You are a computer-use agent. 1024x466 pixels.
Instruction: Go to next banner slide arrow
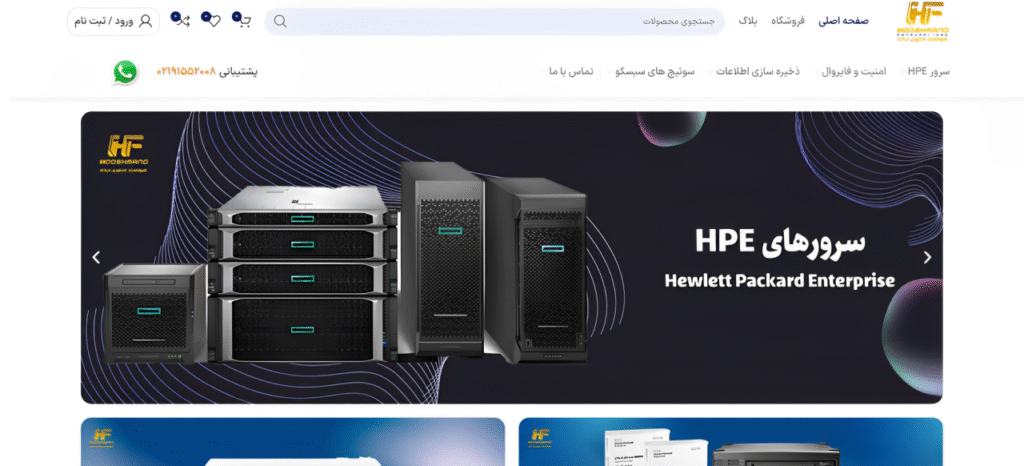pos(927,257)
